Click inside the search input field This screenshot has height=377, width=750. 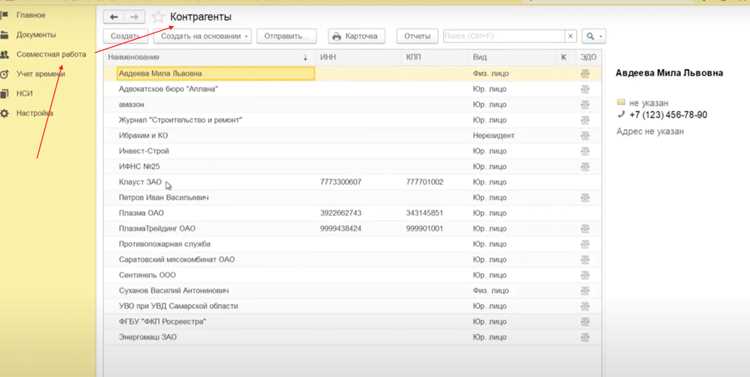pyautogui.click(x=503, y=36)
